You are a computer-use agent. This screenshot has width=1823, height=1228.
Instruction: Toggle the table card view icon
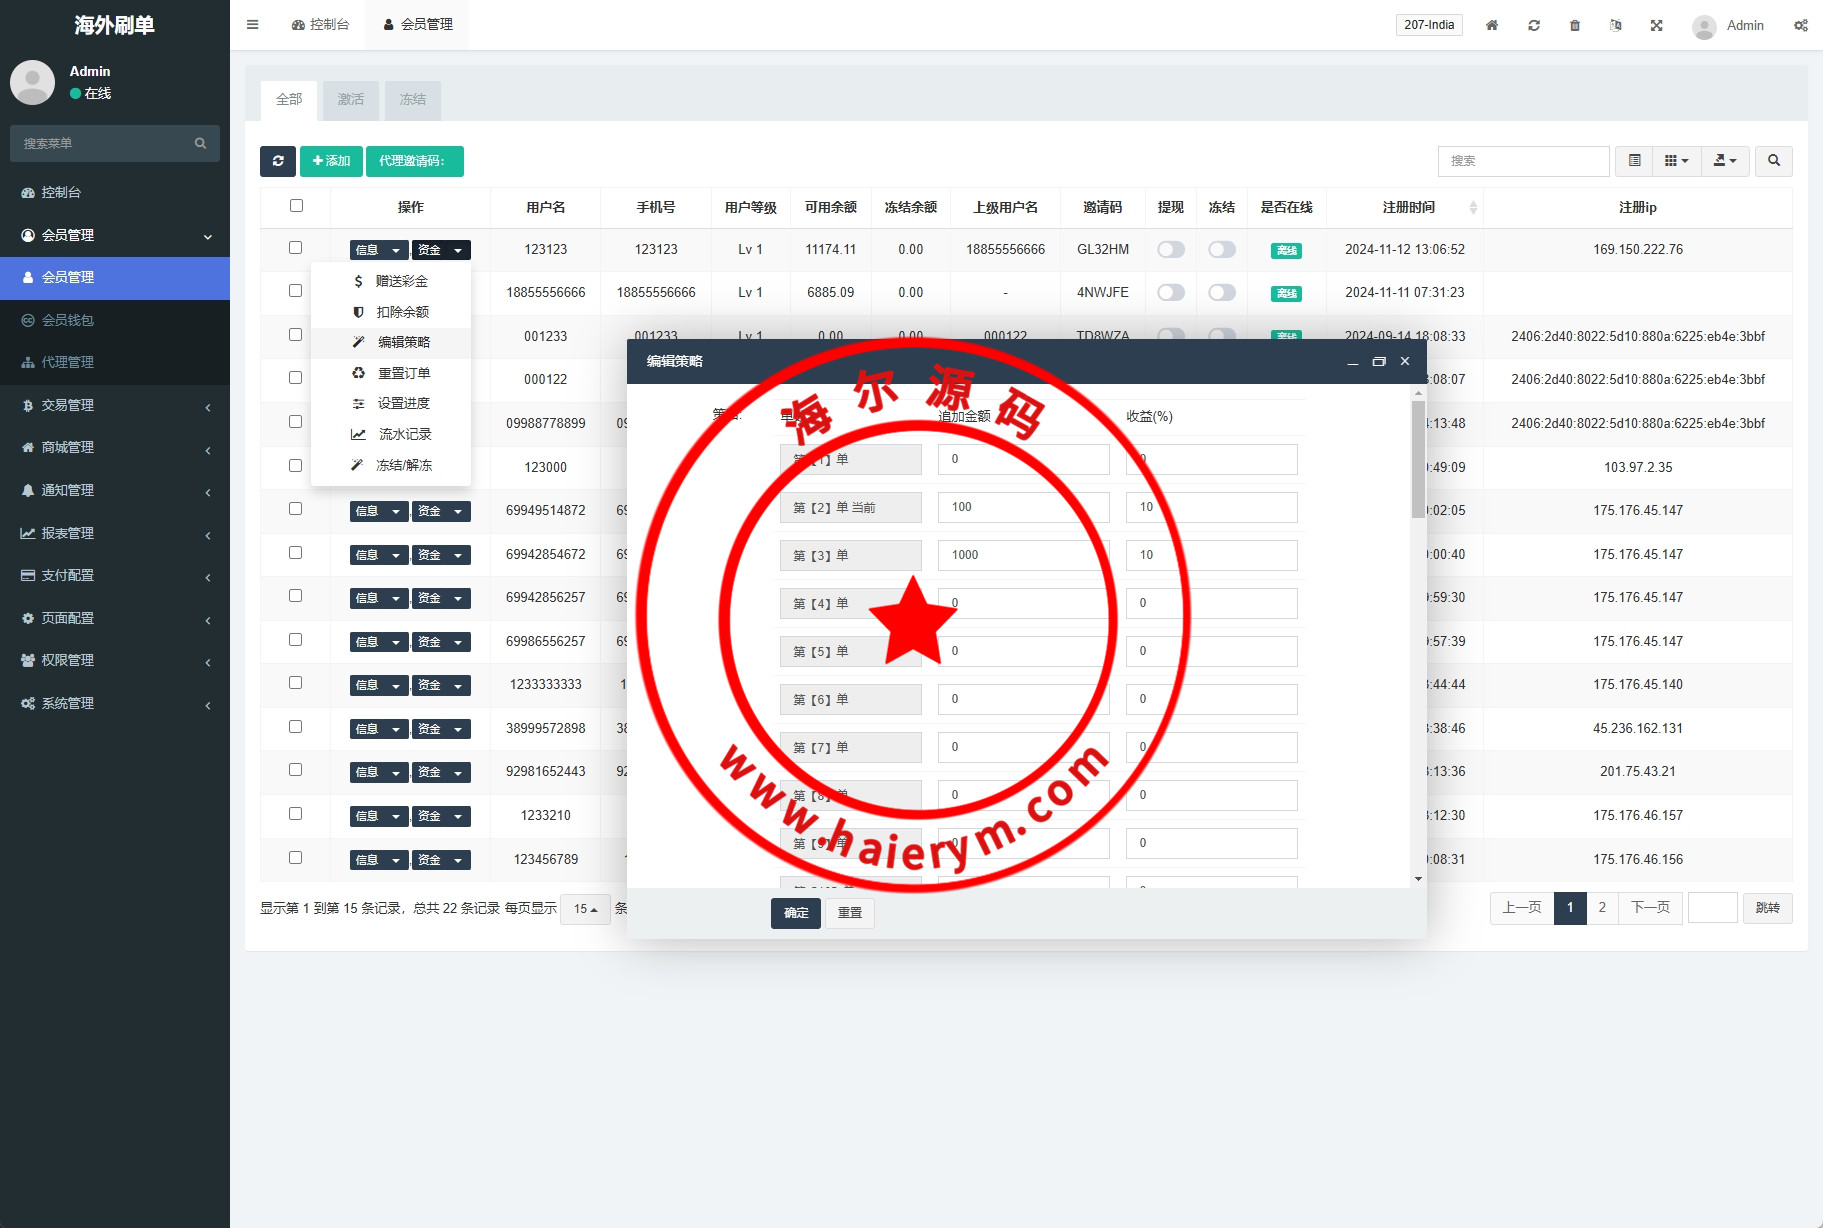coord(1634,161)
